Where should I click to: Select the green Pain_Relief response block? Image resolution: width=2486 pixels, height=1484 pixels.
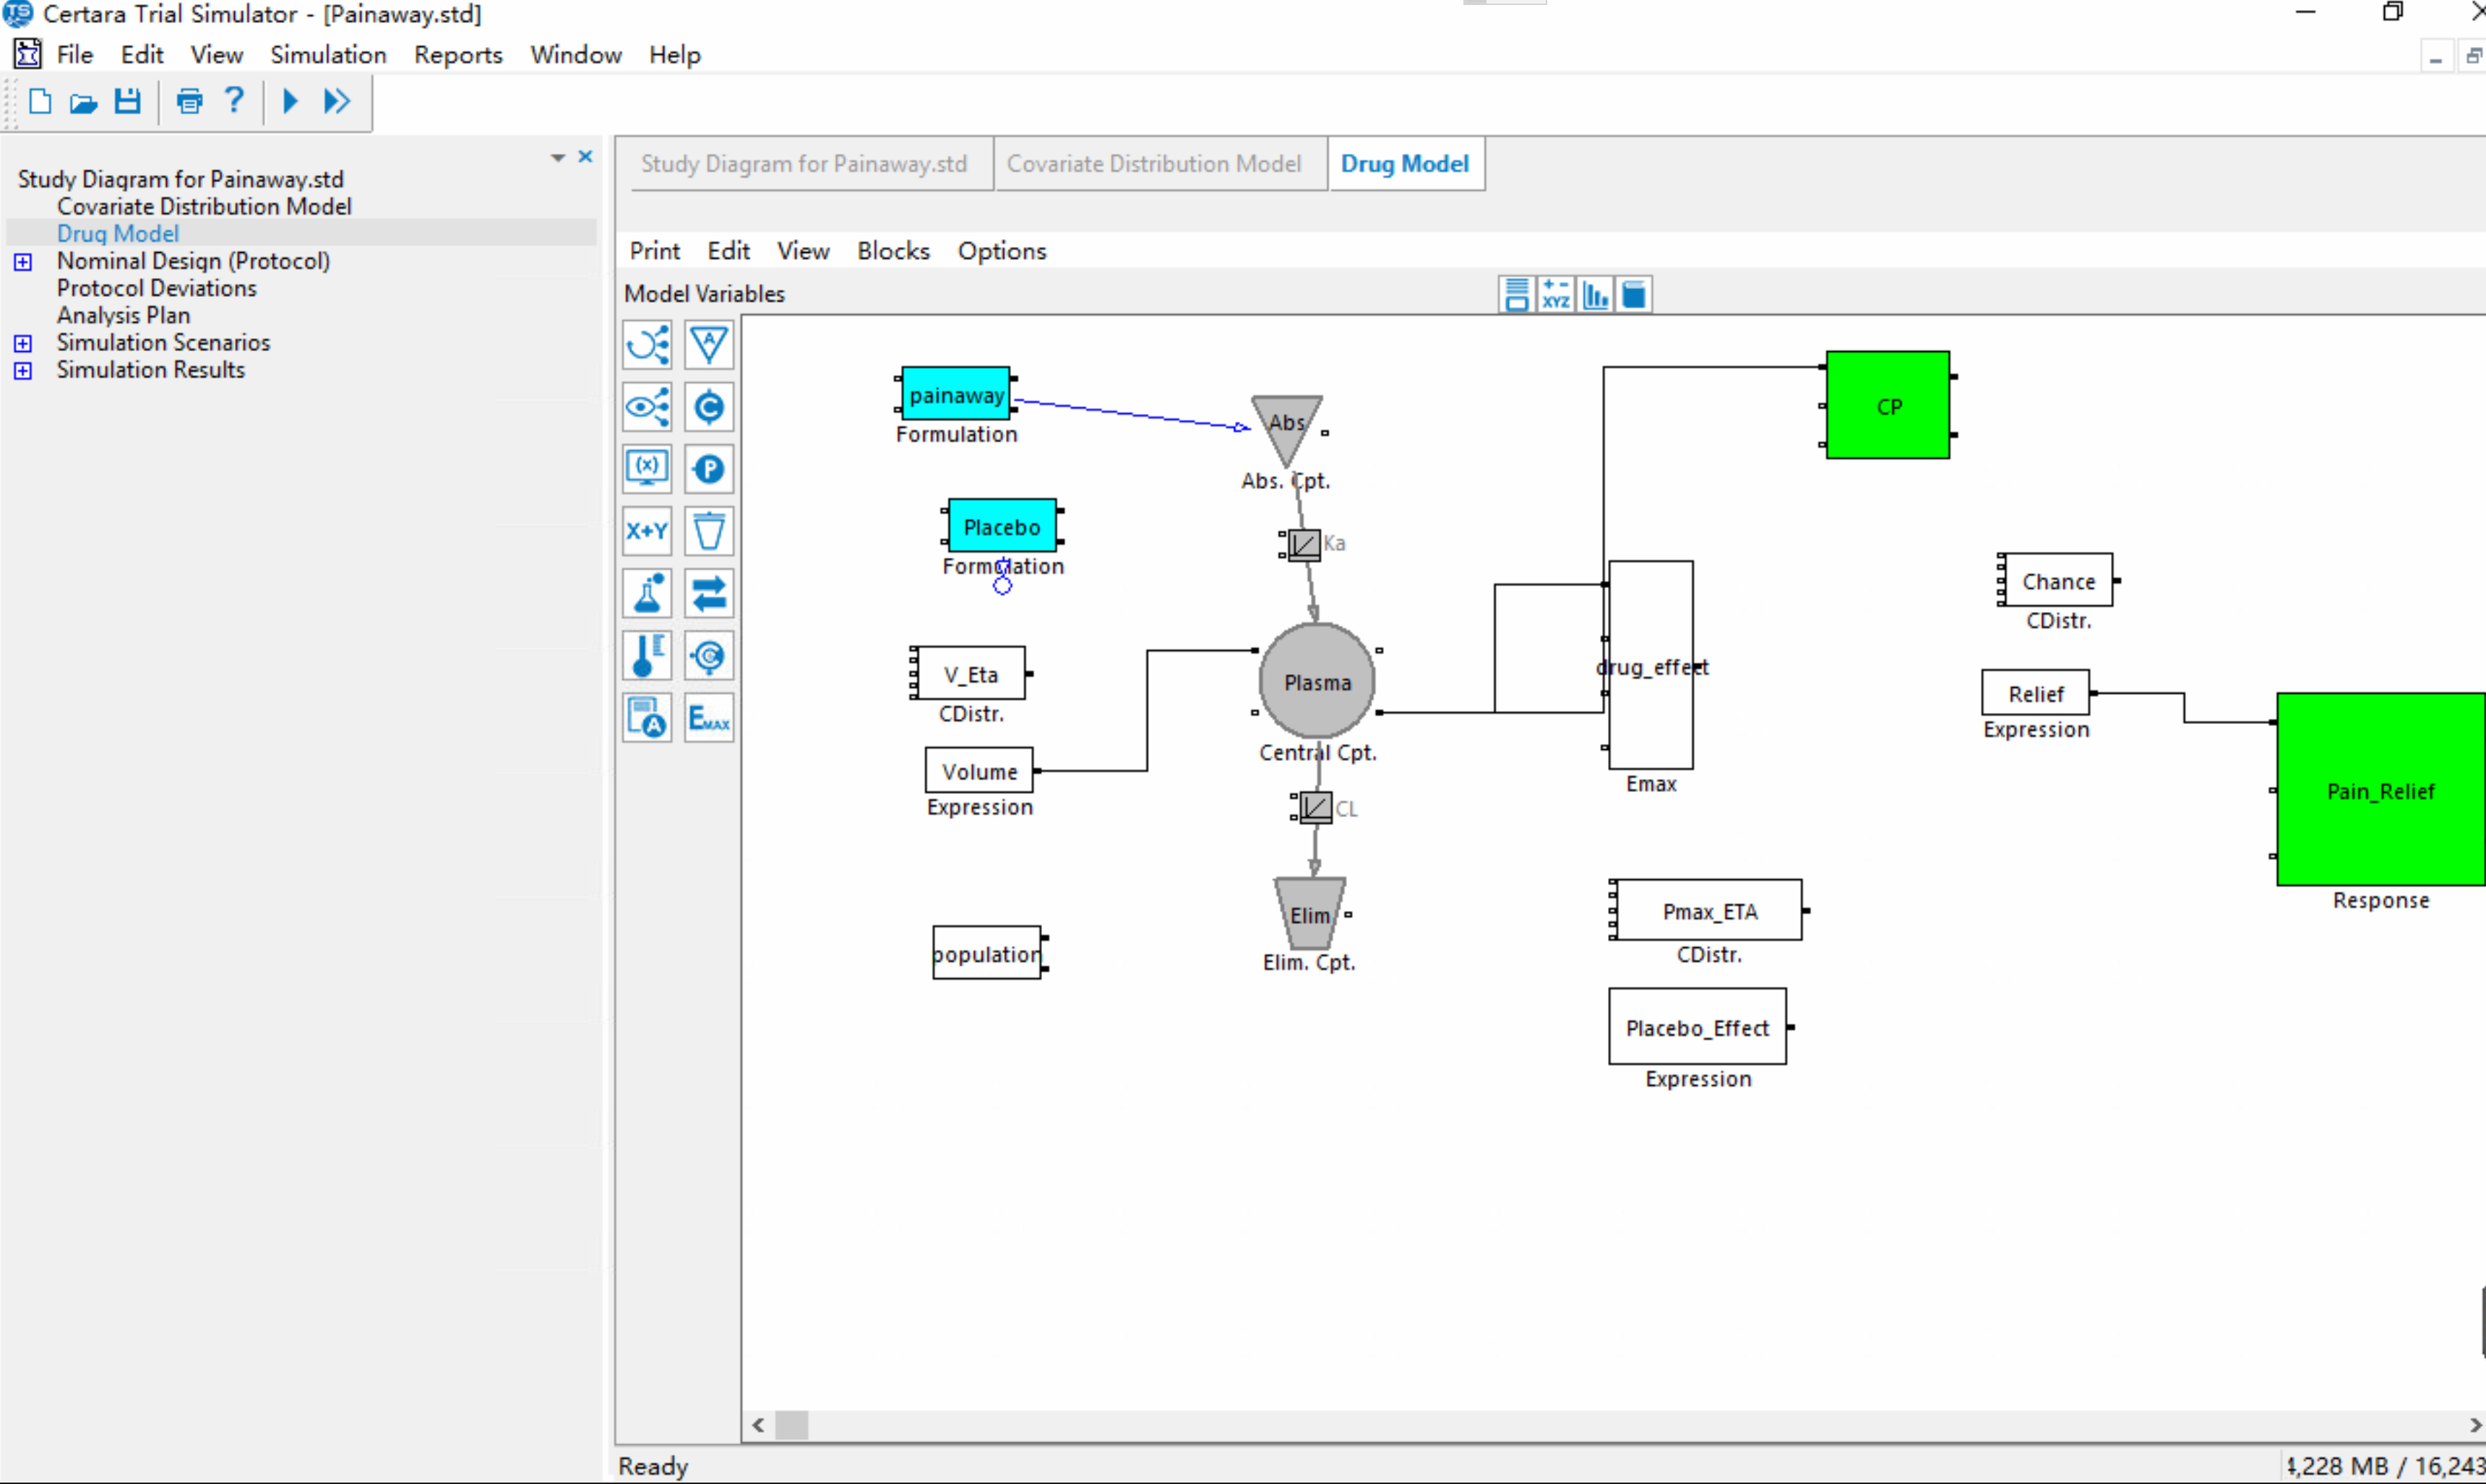click(2381, 790)
